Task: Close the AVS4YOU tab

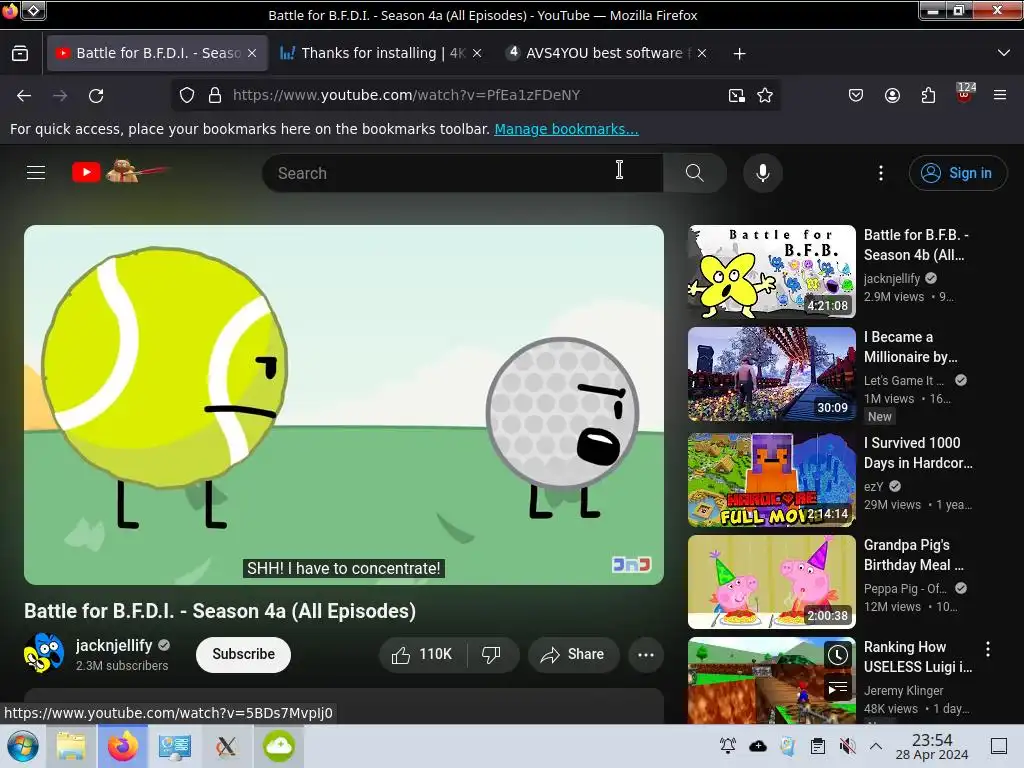Action: [x=701, y=54]
